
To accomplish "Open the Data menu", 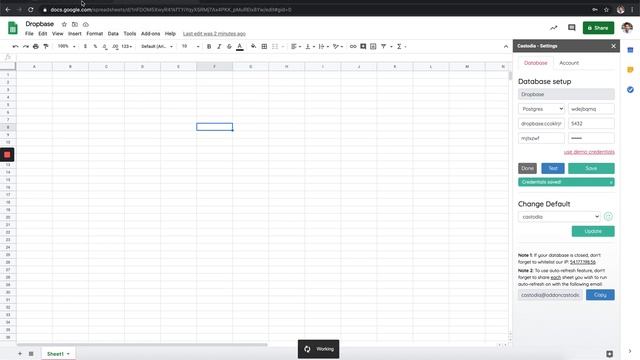I will tap(113, 34).
